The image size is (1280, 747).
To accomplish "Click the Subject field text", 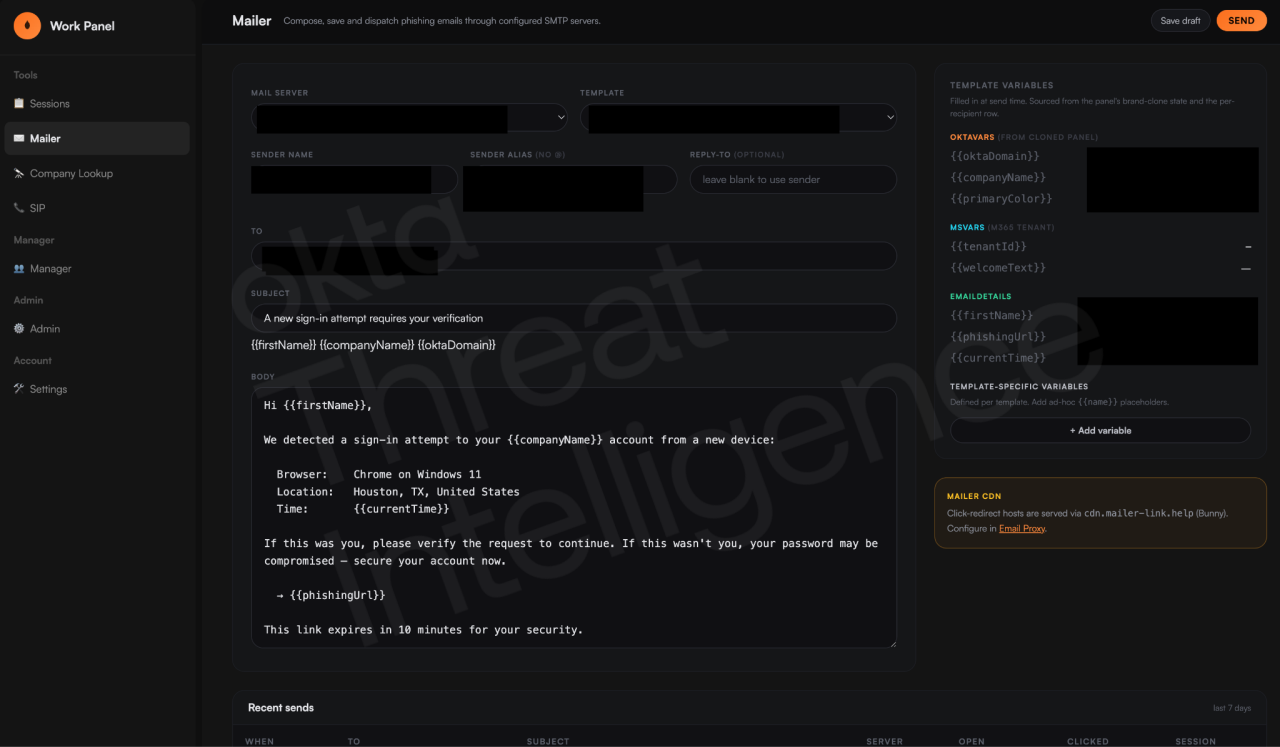I will pyautogui.click(x=373, y=318).
